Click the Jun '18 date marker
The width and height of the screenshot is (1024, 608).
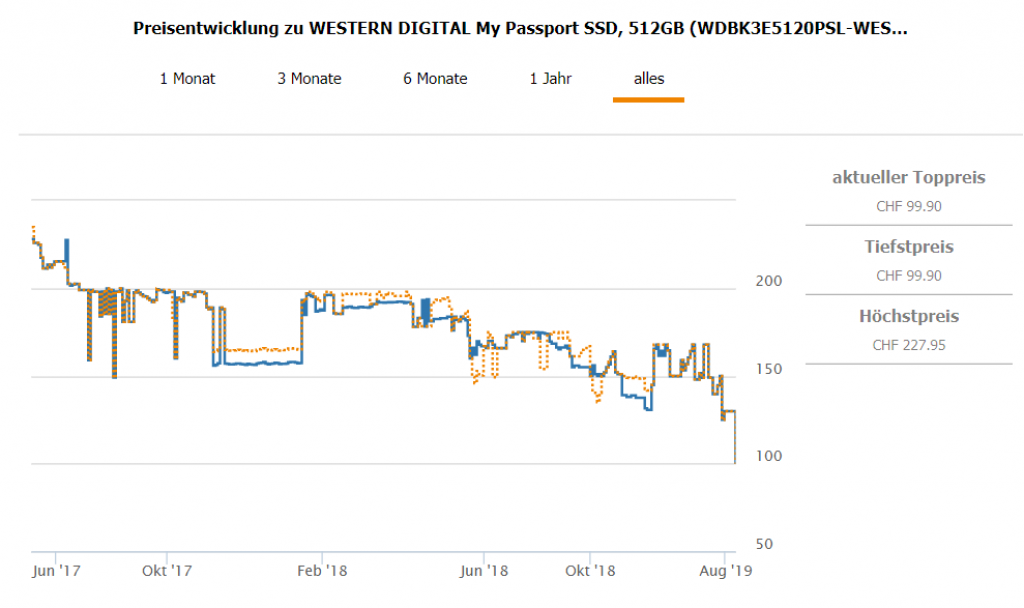coord(484,570)
